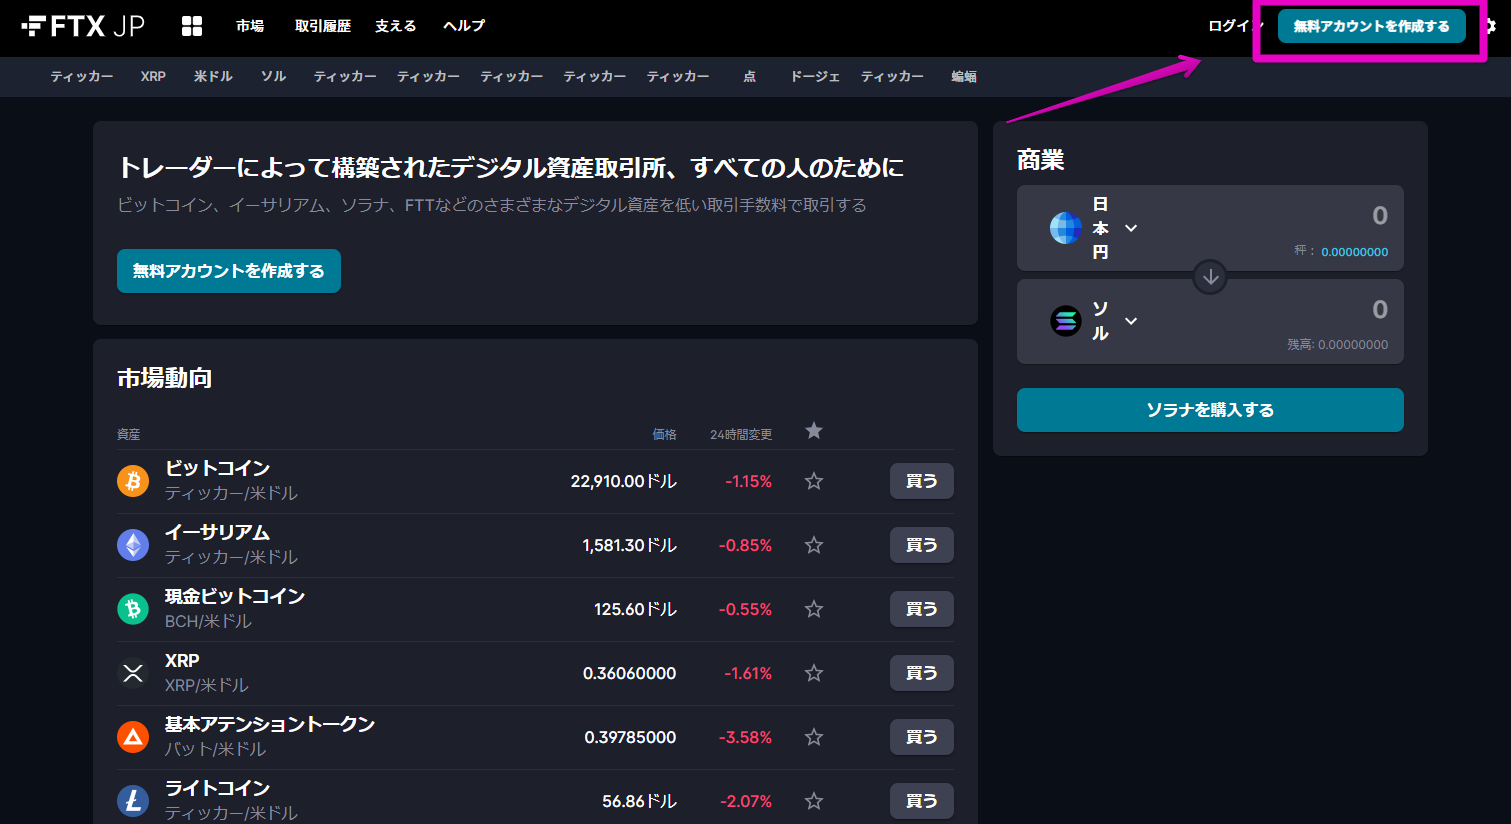This screenshot has width=1511, height=824.
Task: Click the ログイン link
Action: (x=1235, y=26)
